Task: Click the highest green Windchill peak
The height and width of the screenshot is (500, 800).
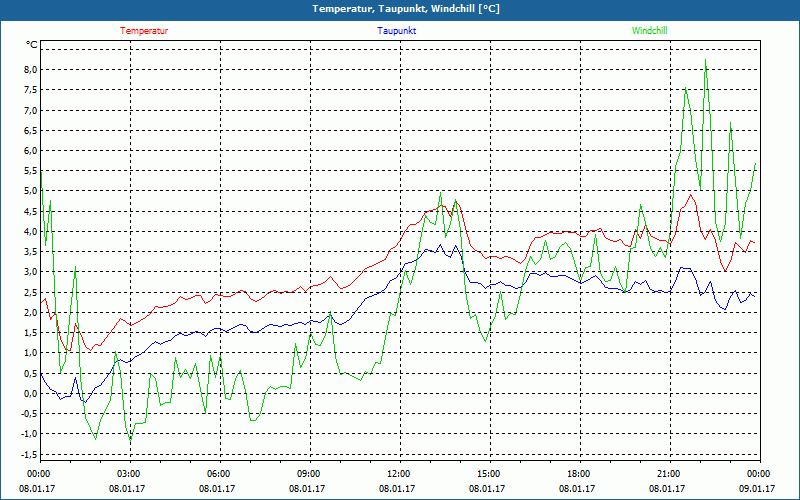Action: click(x=705, y=60)
